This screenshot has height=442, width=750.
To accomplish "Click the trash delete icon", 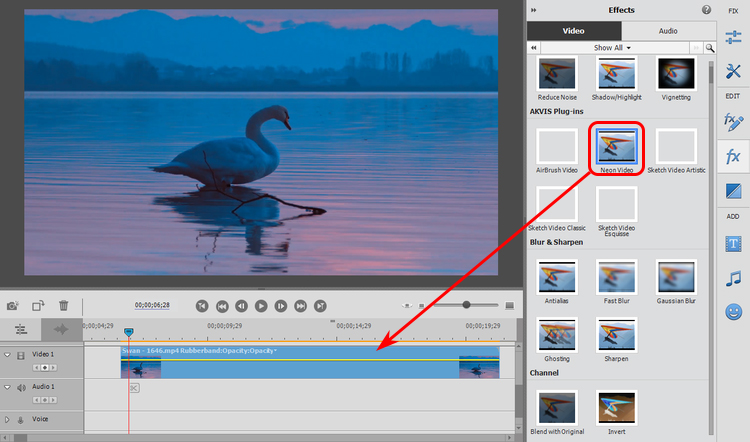I will point(64,305).
